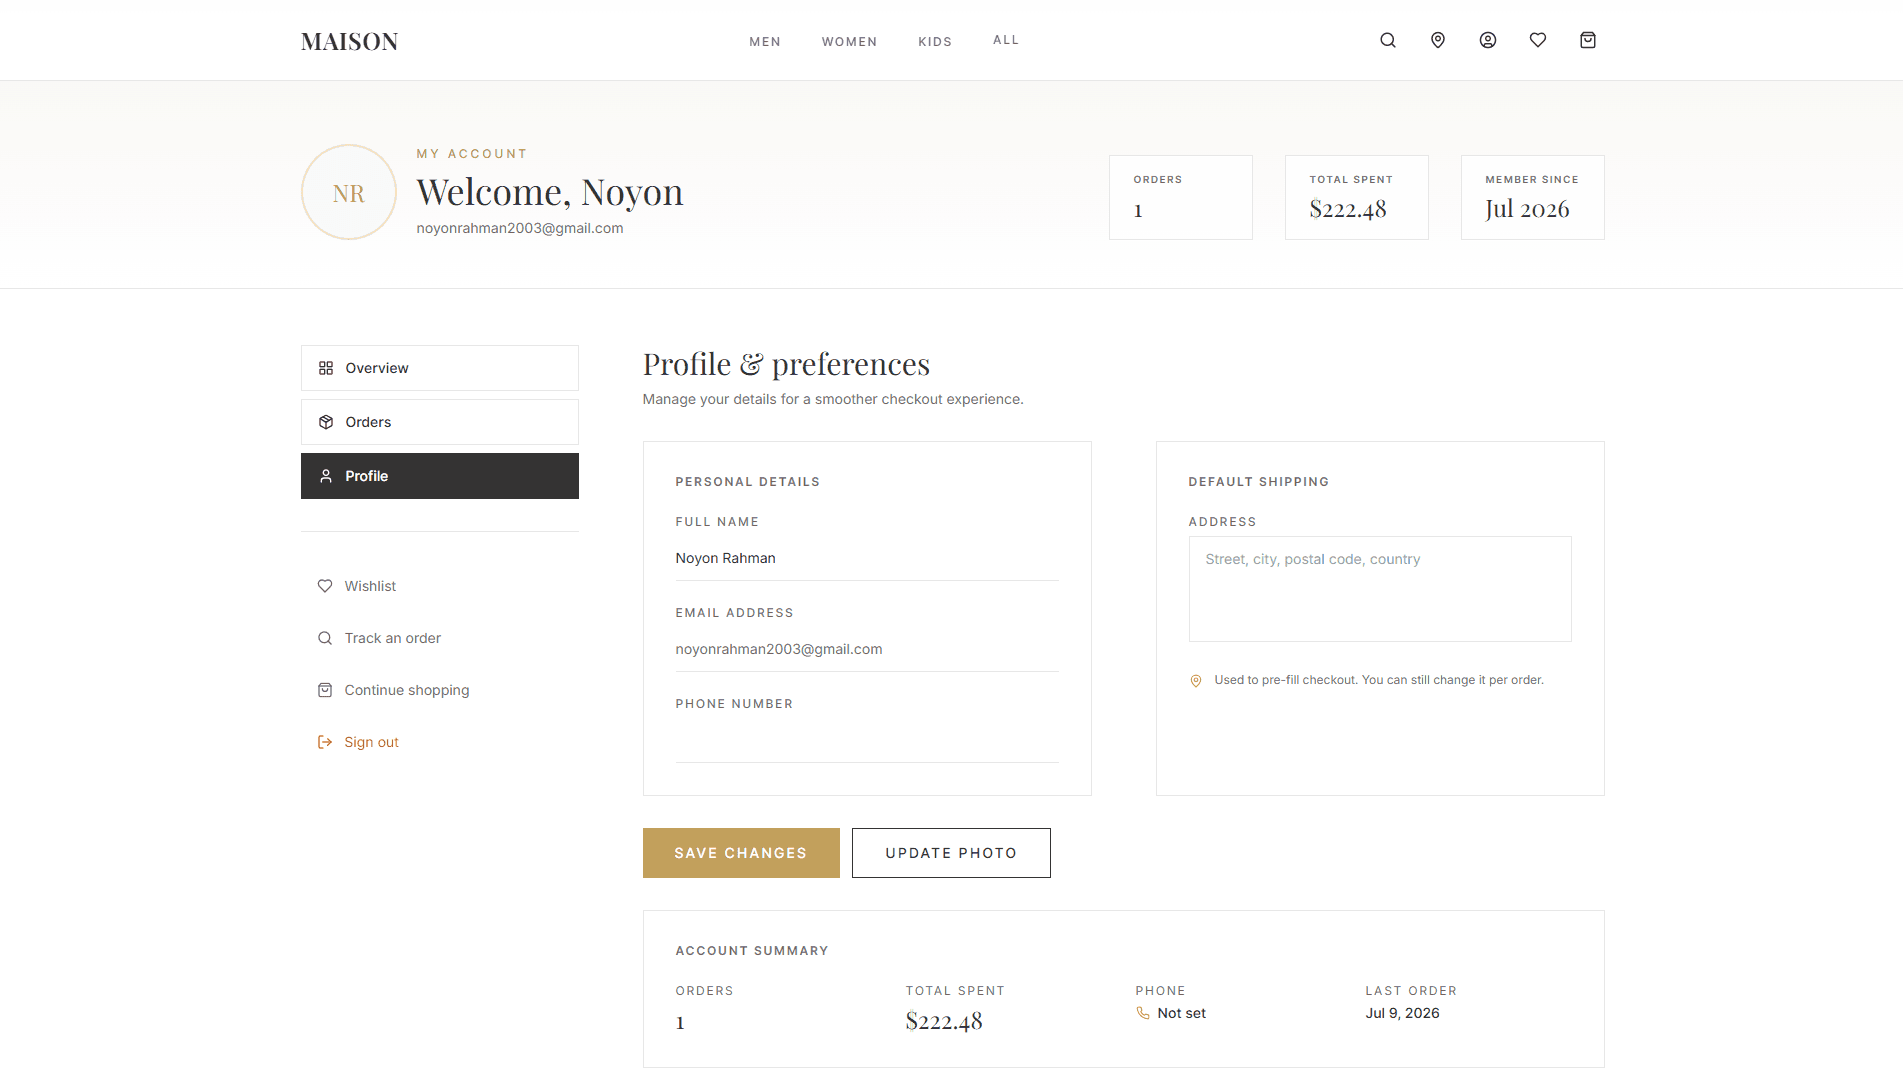Open the MEN navigation menu
This screenshot has height=1079, width=1903.
[765, 41]
